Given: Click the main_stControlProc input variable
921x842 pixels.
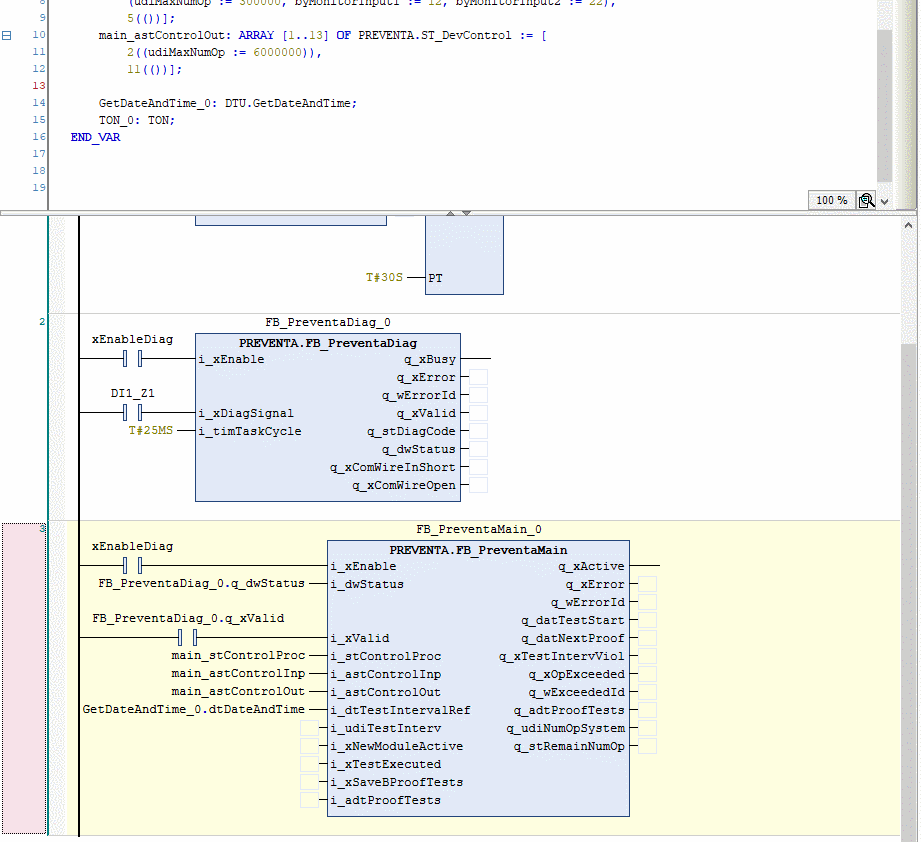Looking at the screenshot, I should pos(238,656).
